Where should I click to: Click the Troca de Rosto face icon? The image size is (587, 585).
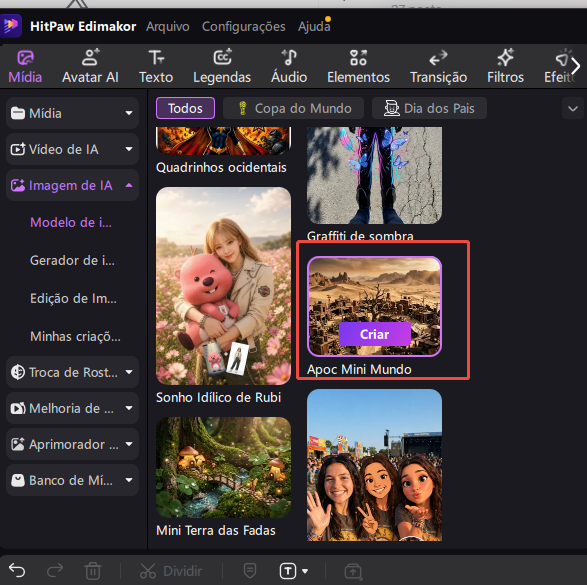pos(18,372)
